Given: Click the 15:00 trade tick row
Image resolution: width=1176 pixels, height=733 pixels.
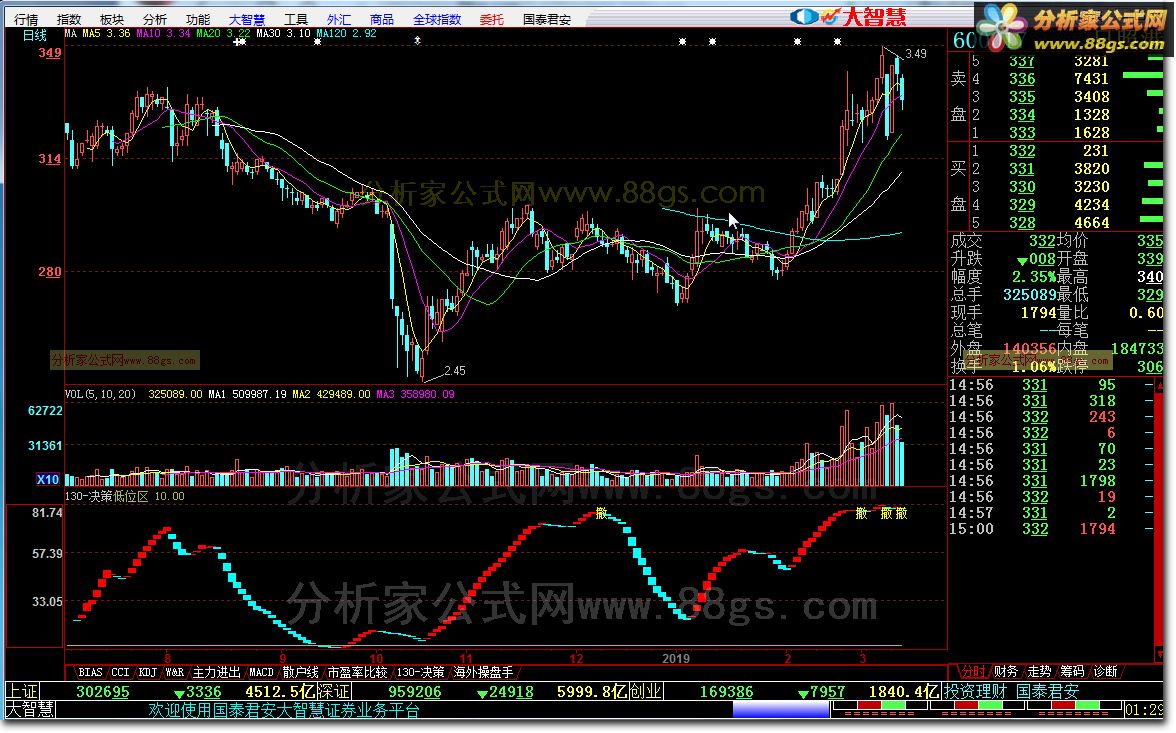Looking at the screenshot, I should tap(1051, 529).
